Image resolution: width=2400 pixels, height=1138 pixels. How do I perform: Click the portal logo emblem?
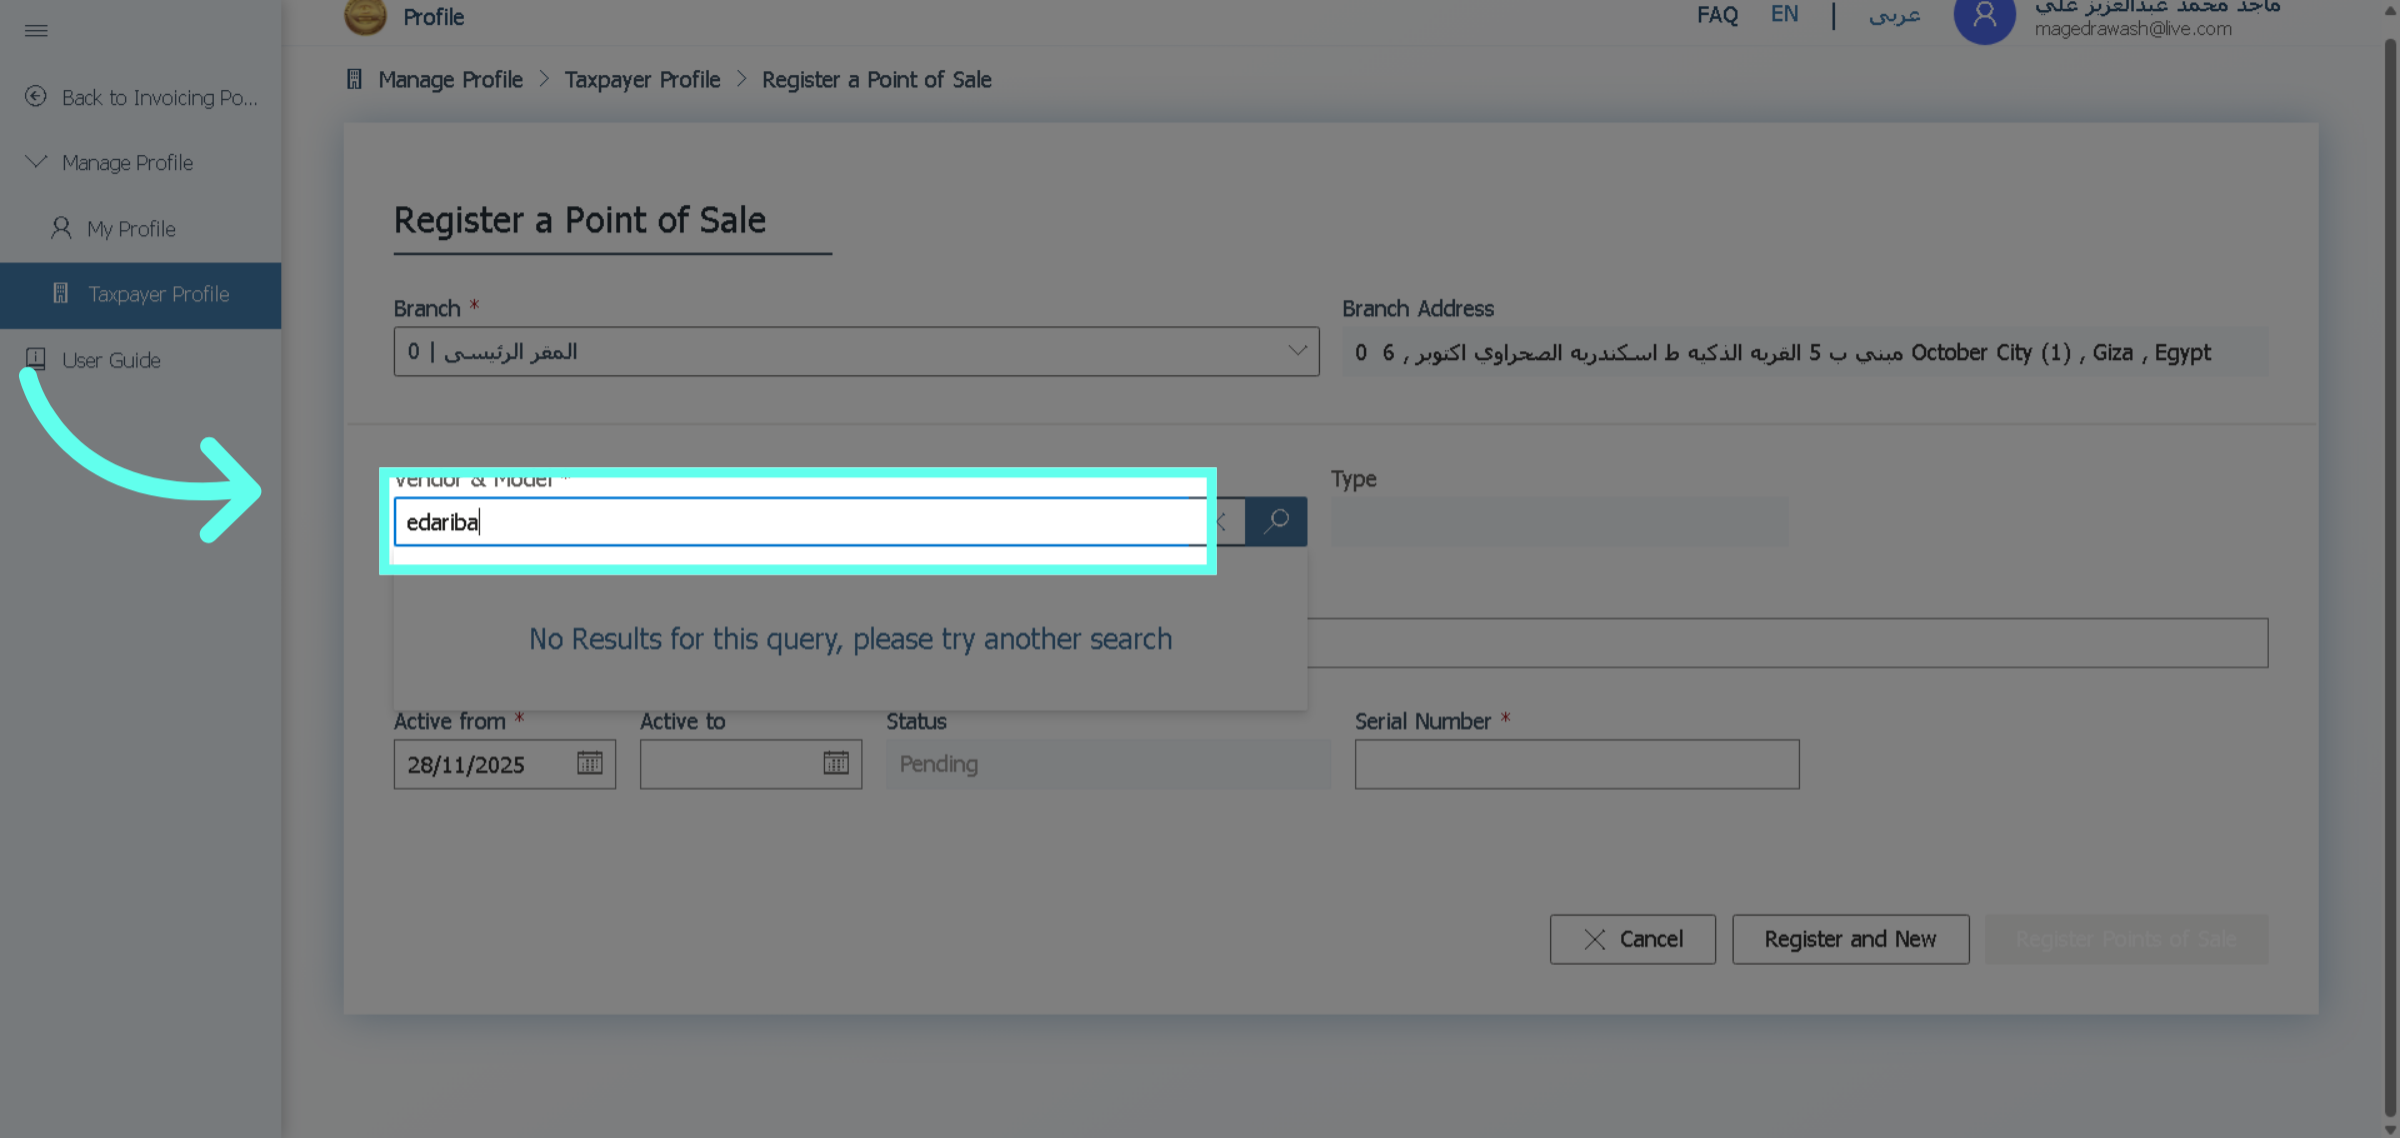(x=365, y=16)
